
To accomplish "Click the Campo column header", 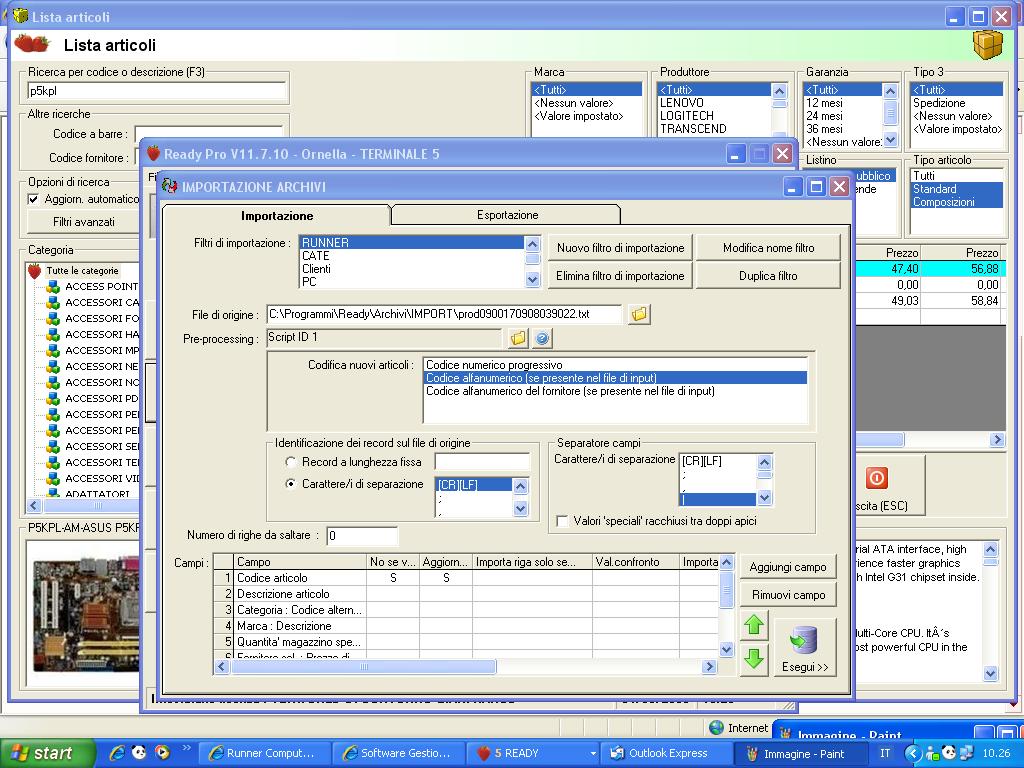I will tap(300, 562).
